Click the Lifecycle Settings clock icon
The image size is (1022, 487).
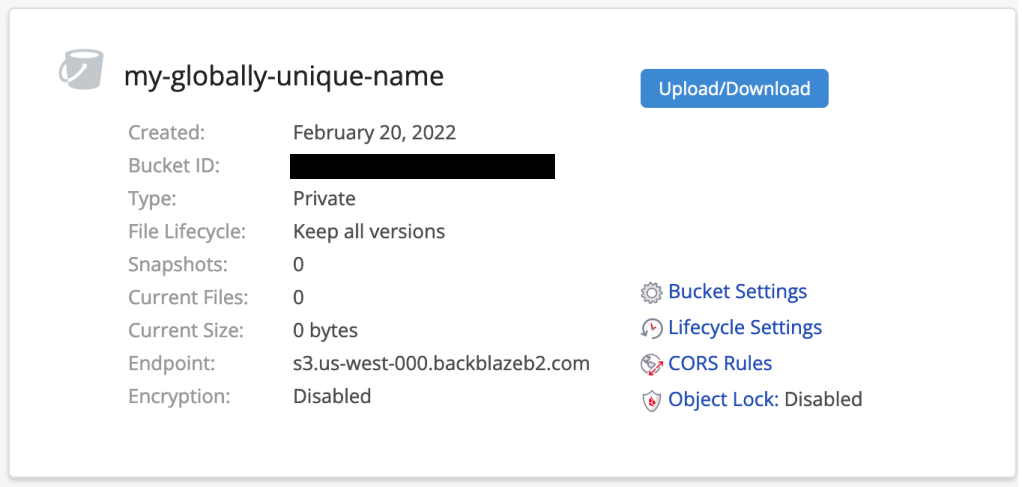(652, 329)
